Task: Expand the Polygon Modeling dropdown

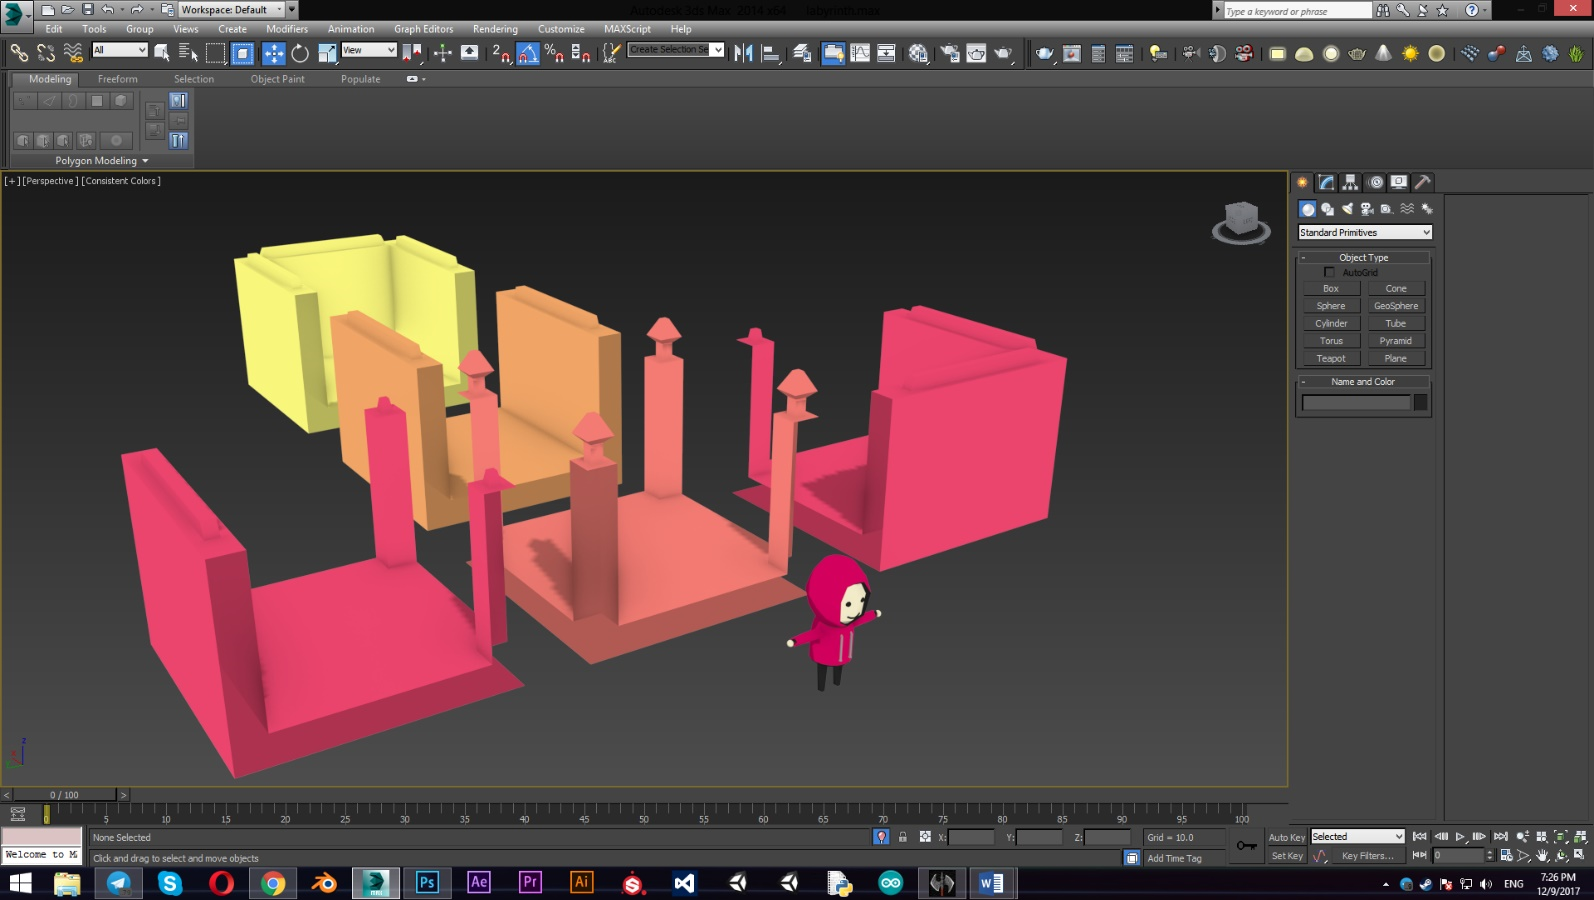Action: (x=102, y=161)
